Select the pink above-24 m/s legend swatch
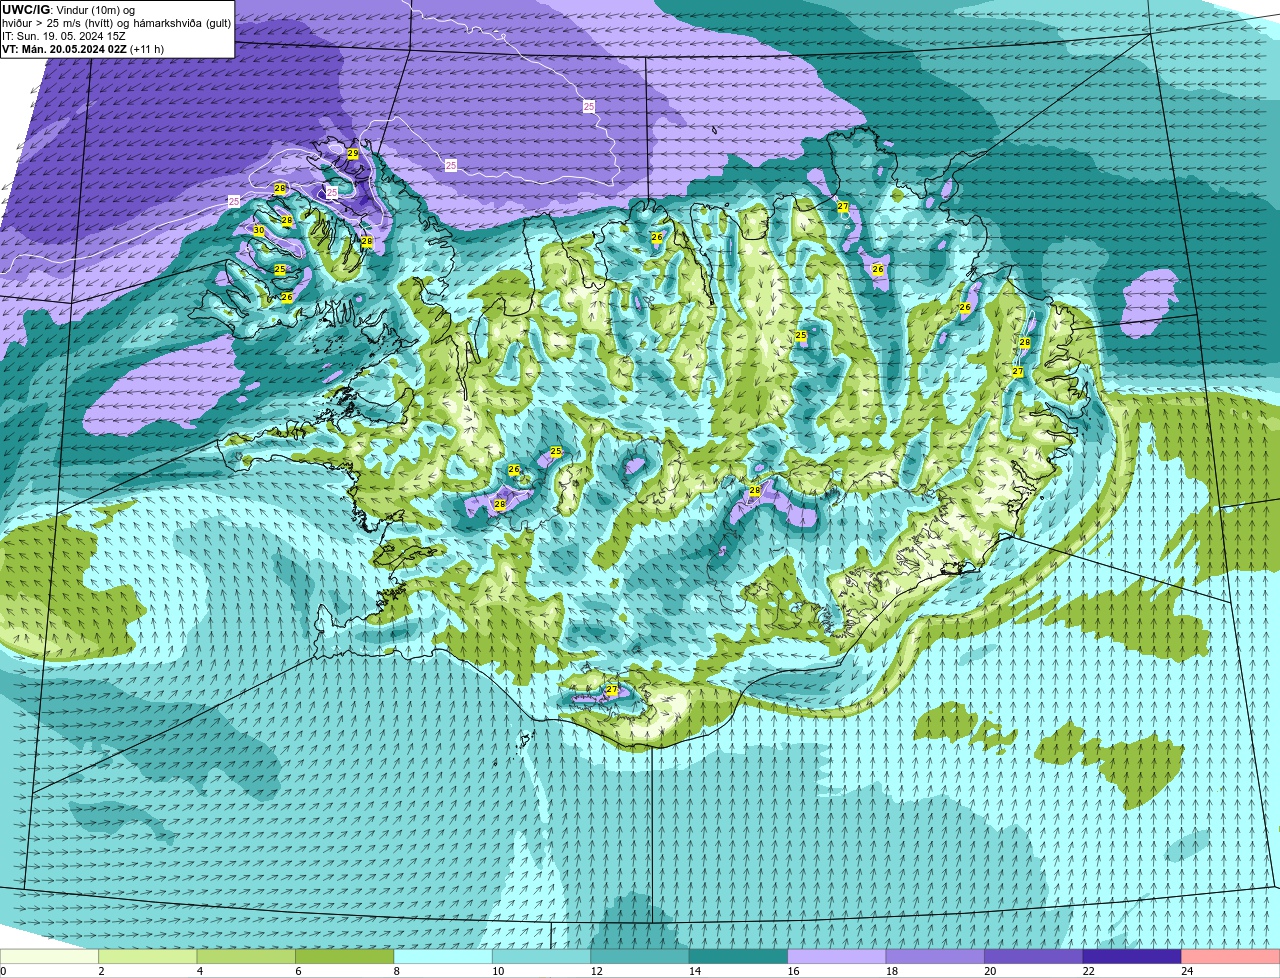Viewport: 1280px width, 978px height. pos(1231,956)
